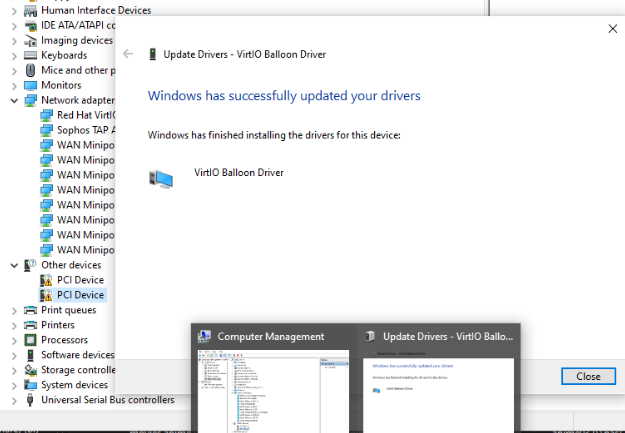The image size is (625, 433).
Task: Click Update Drivers - VirtIO Ballo... preview title
Action: (x=448, y=337)
